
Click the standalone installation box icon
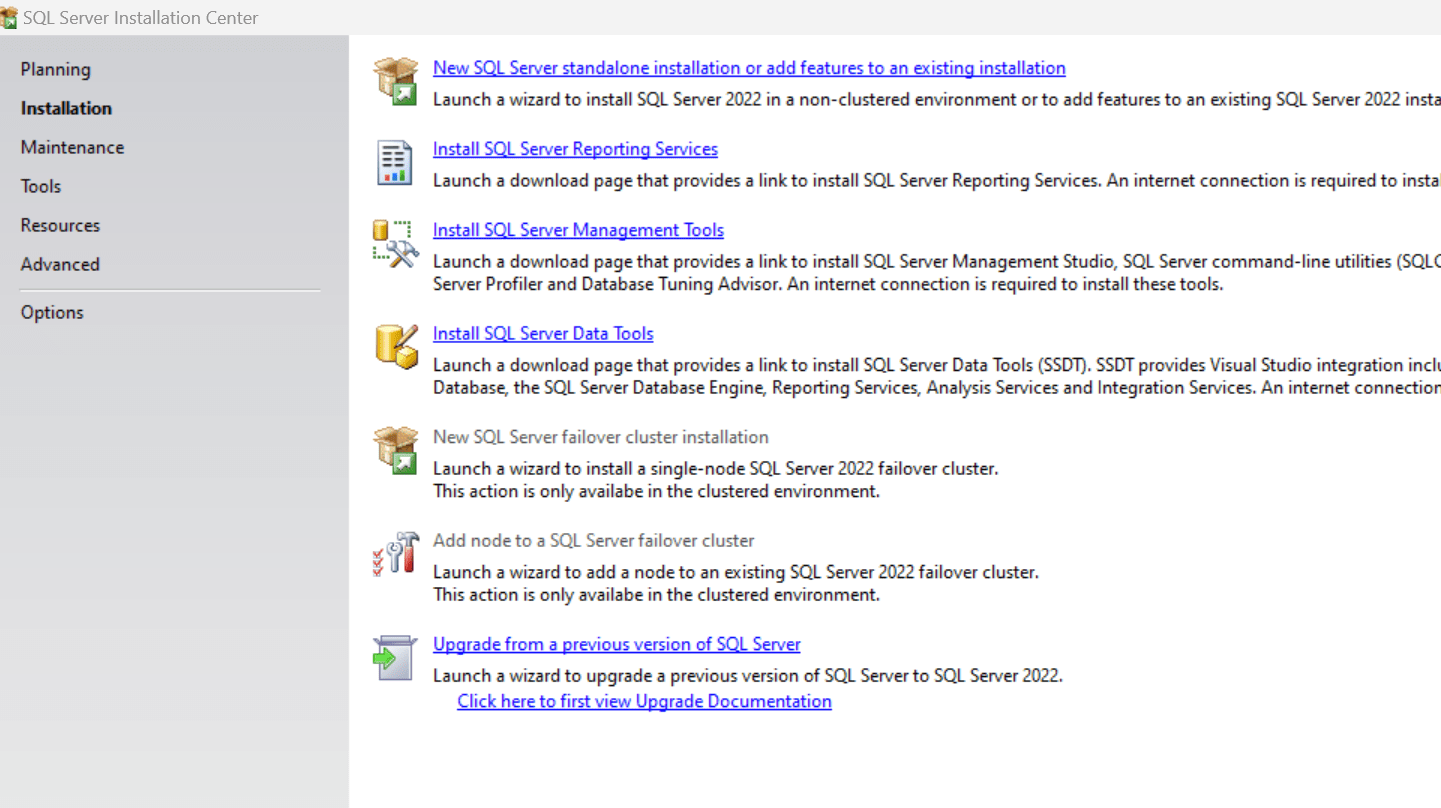coord(395,81)
